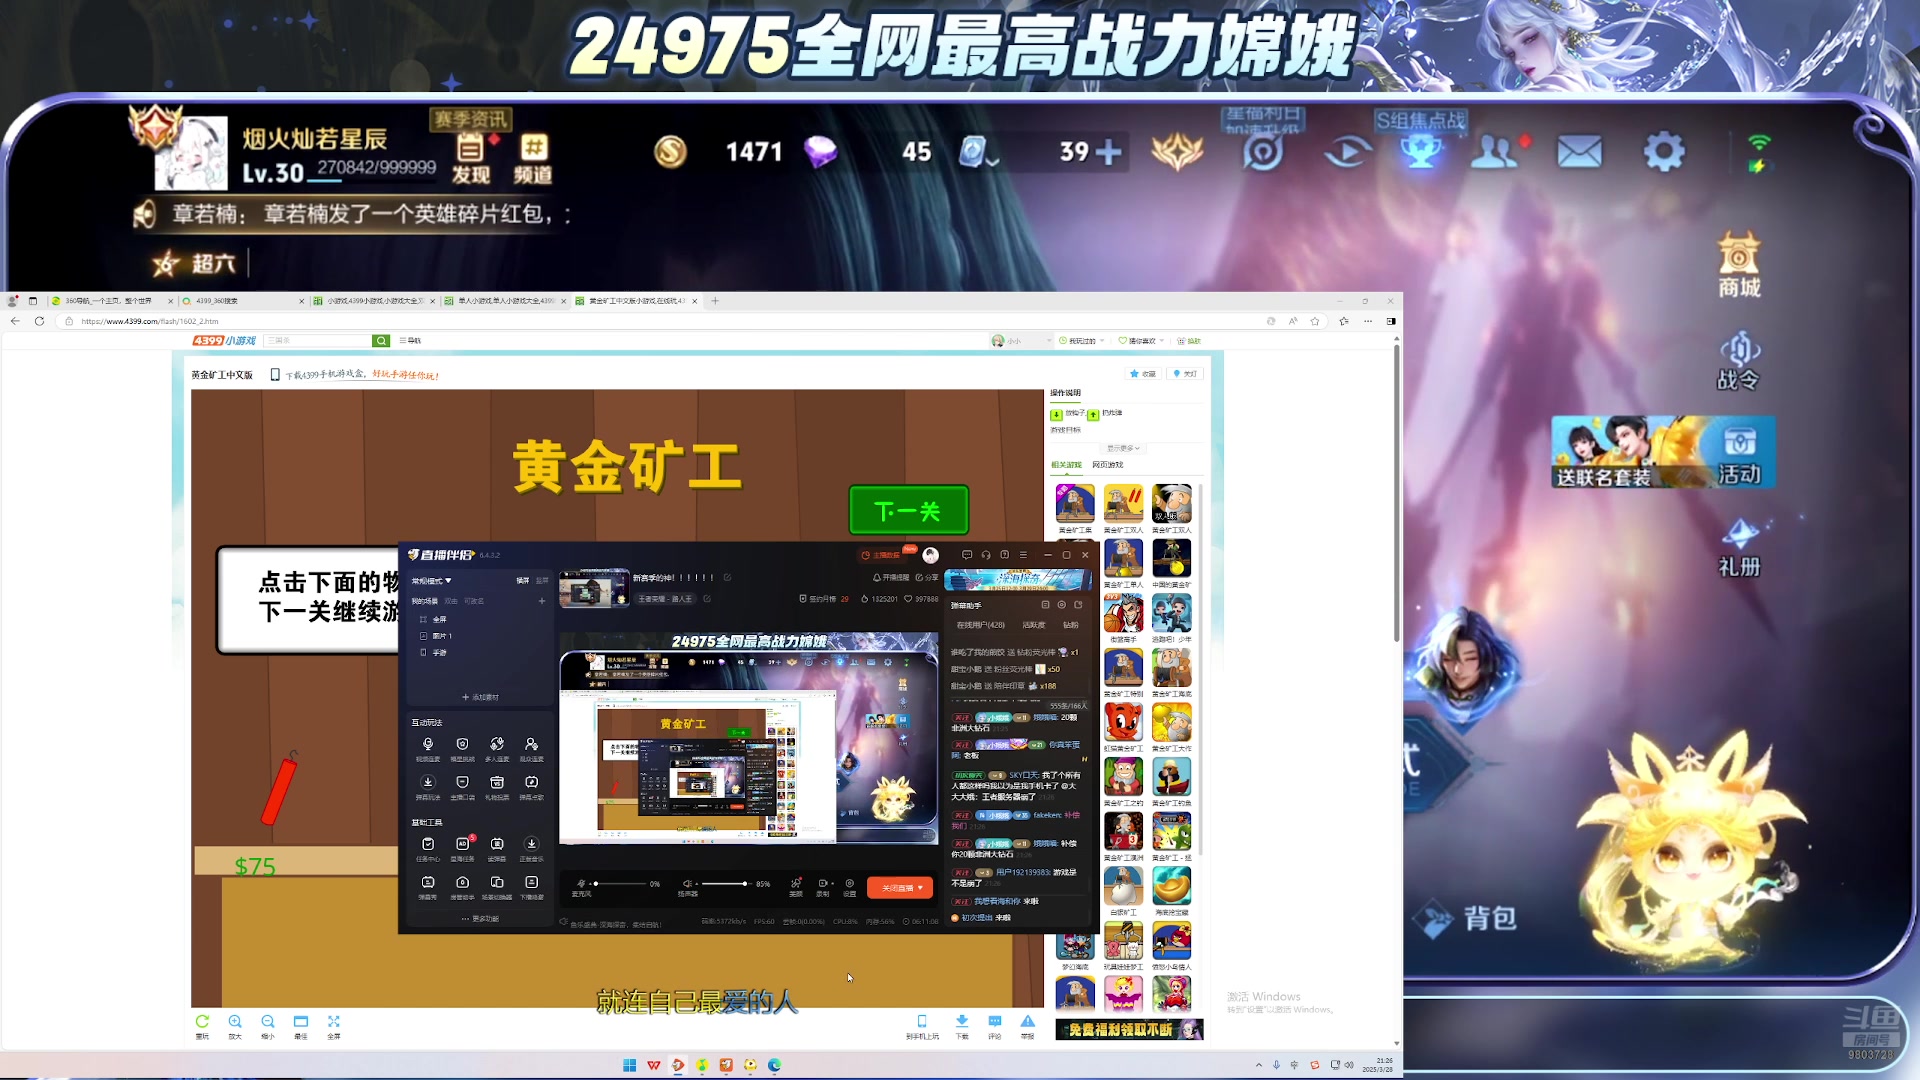The image size is (1920, 1080).
Task: Click the plus beside the 39 currency
Action: [1108, 152]
